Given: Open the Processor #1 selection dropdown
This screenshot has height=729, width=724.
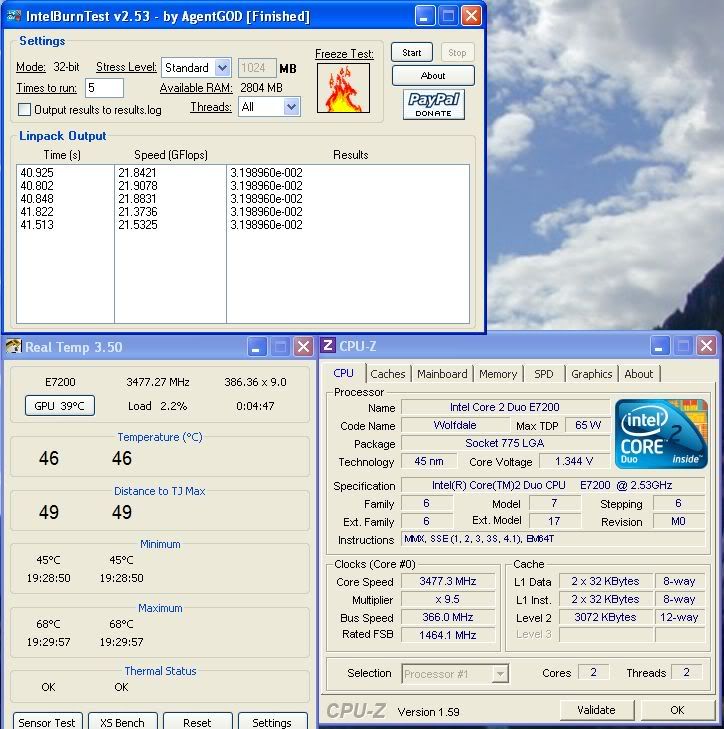Looking at the screenshot, I should coord(500,673).
